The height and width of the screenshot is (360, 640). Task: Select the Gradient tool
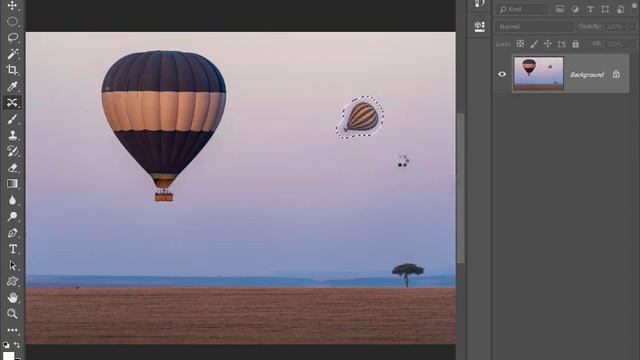point(12,184)
